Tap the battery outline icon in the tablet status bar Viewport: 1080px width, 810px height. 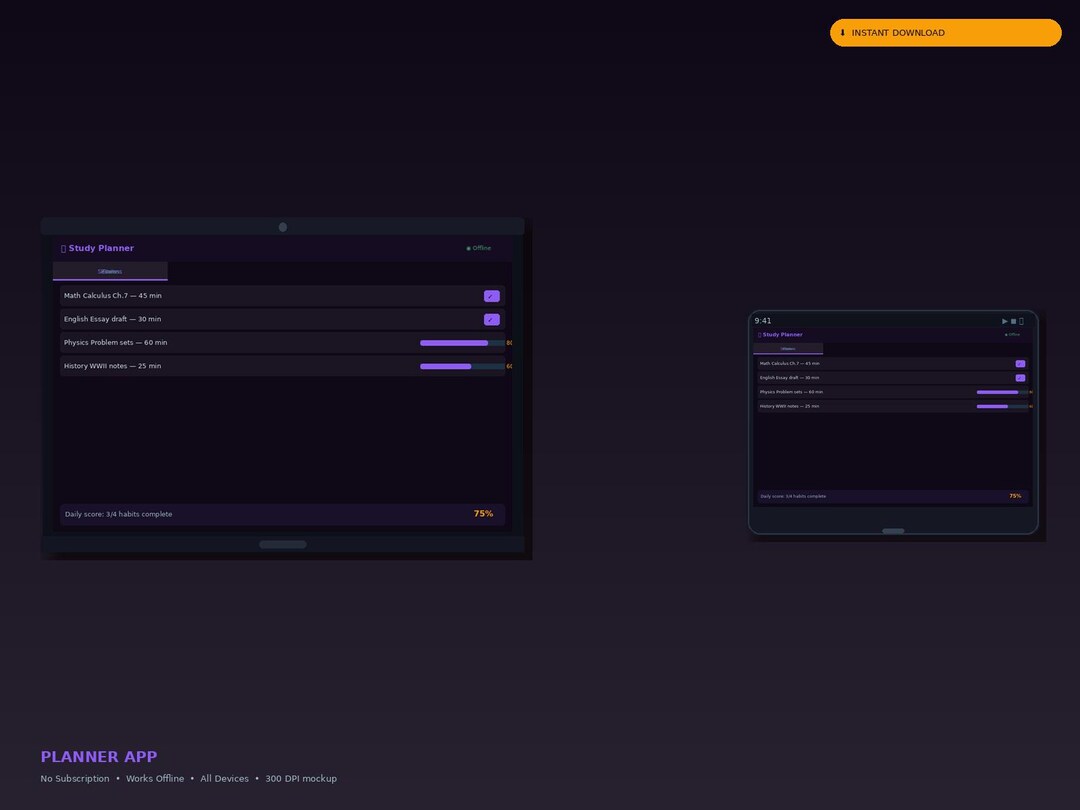[x=1021, y=321]
